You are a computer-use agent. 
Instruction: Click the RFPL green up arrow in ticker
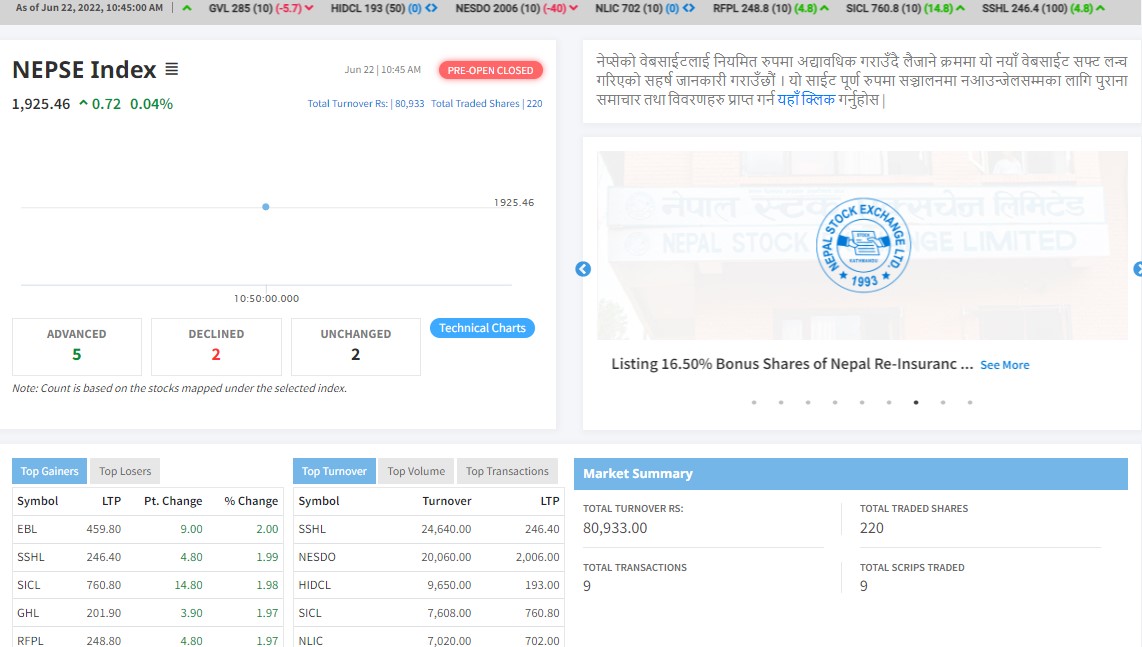(824, 8)
